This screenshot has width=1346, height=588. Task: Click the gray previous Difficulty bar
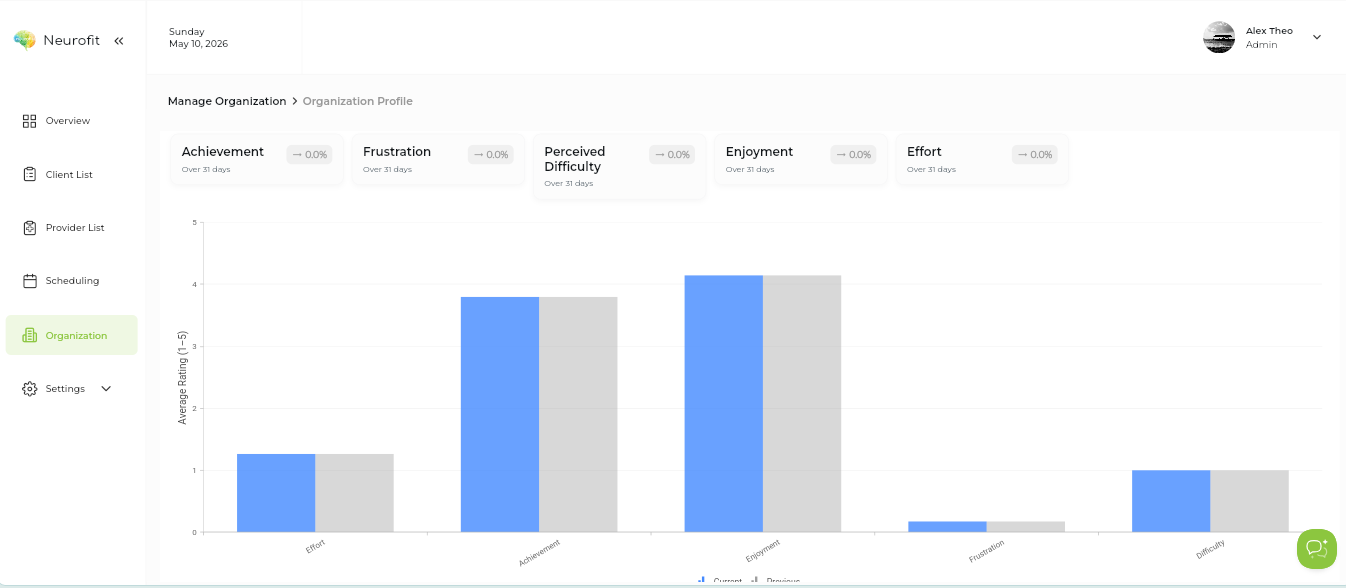click(x=1250, y=501)
